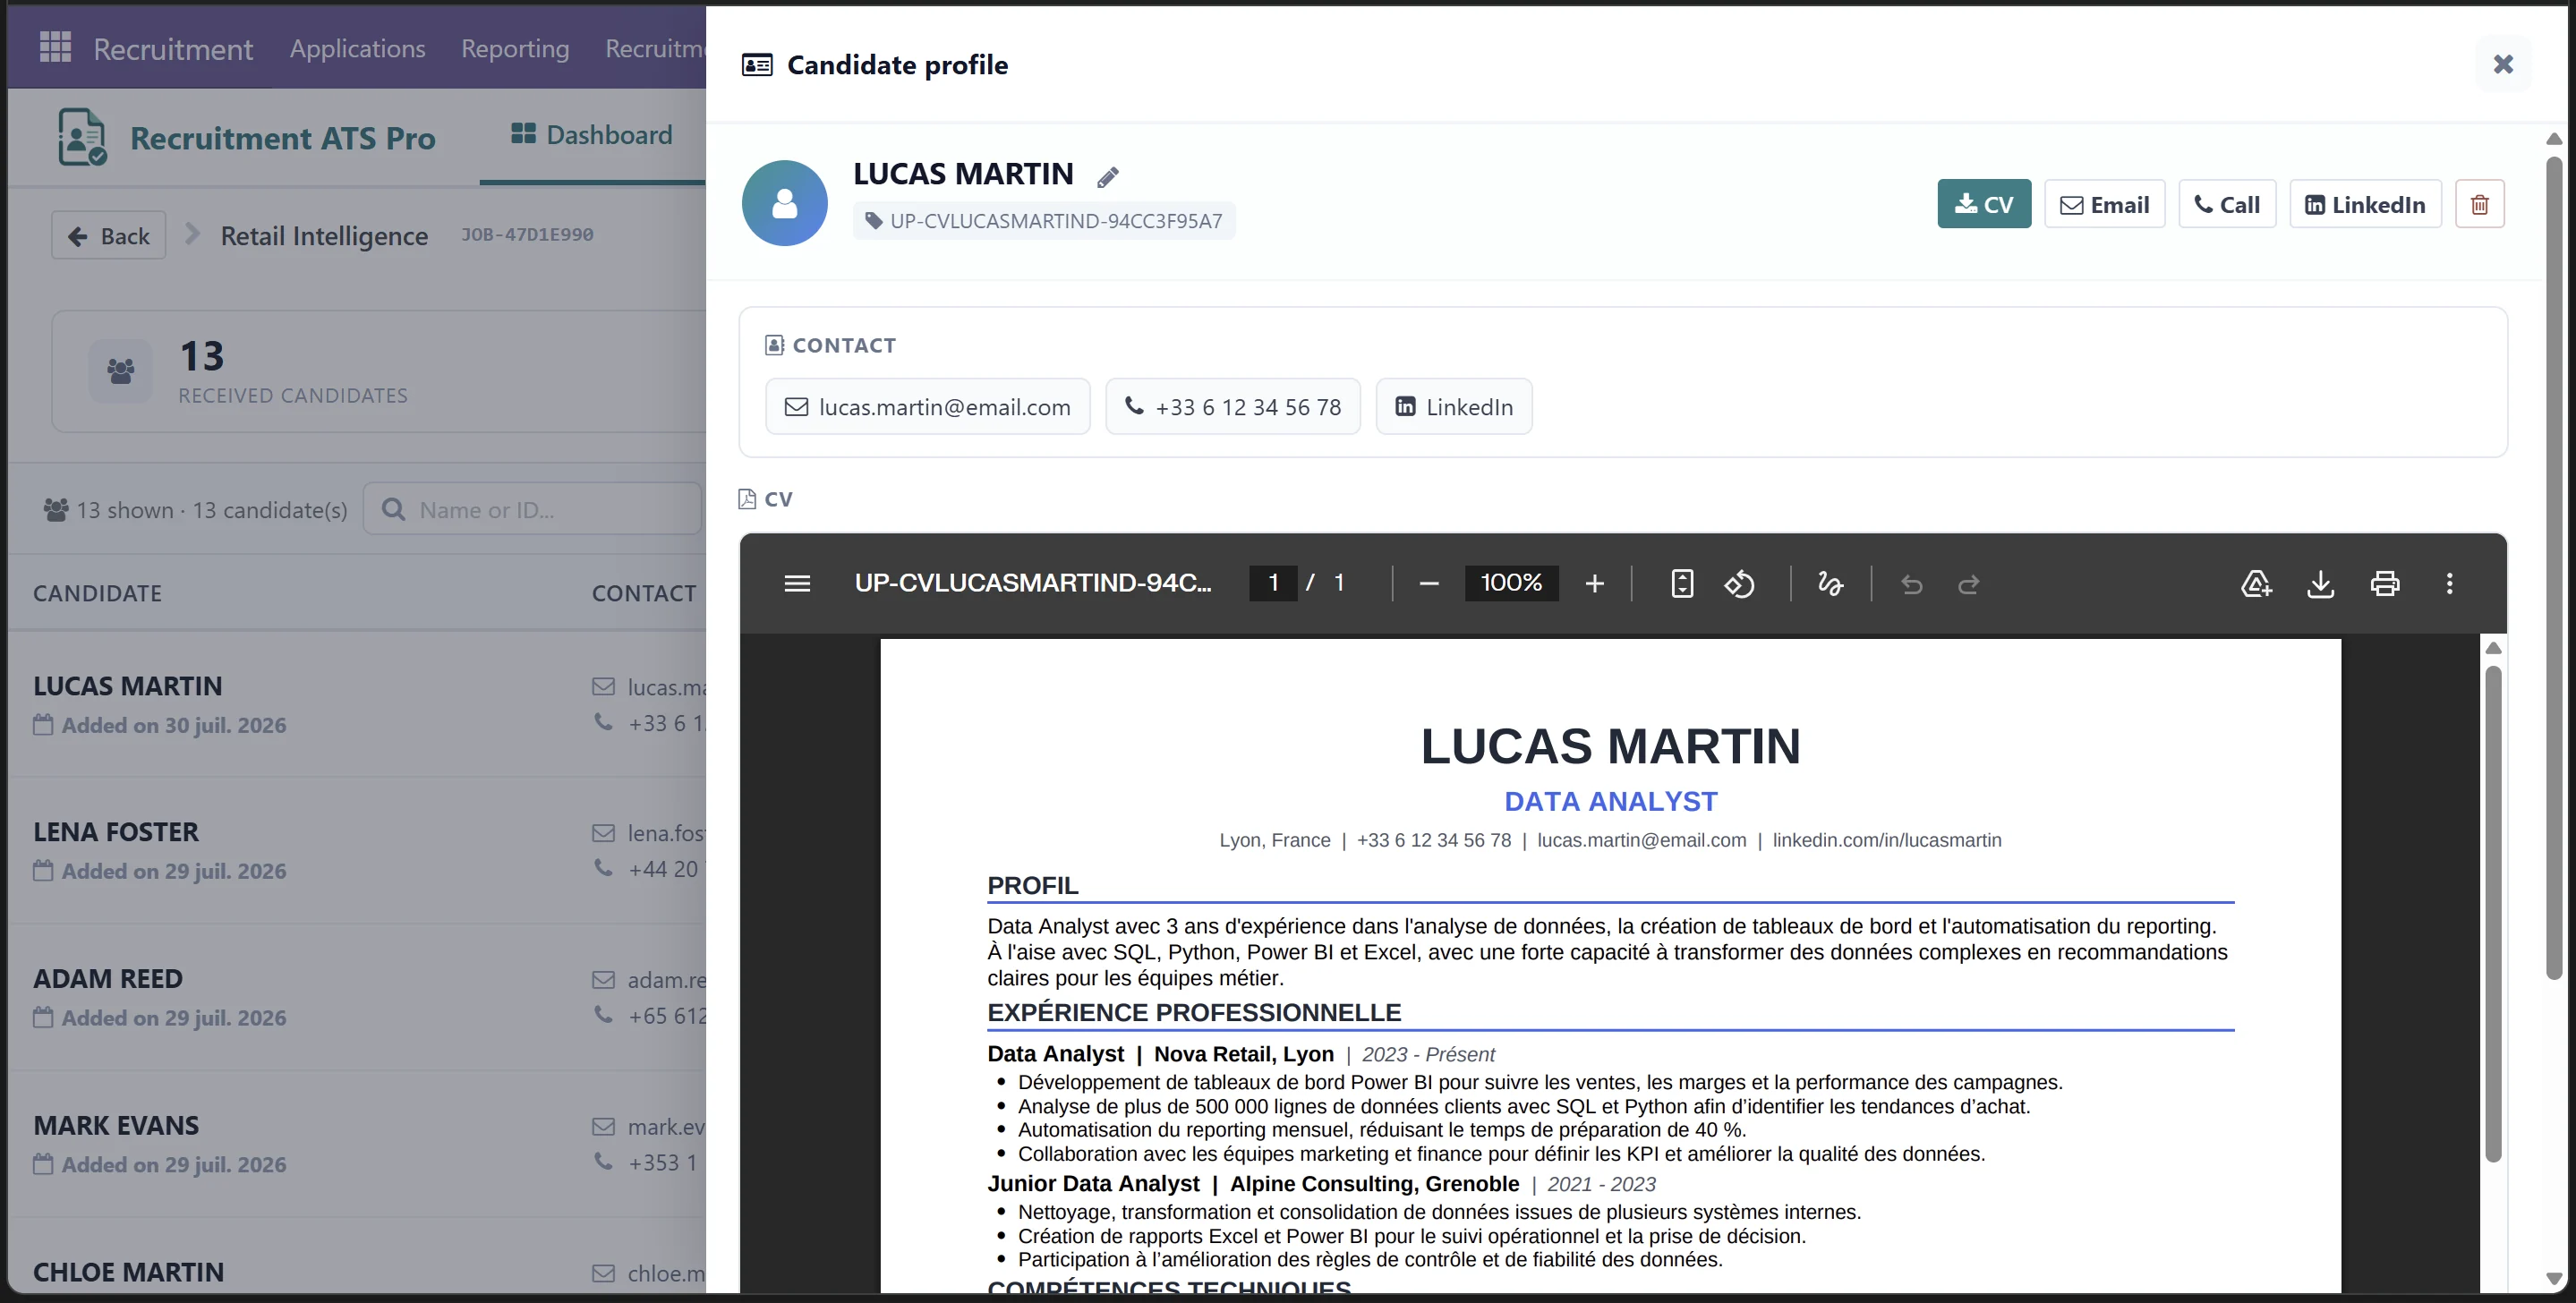The width and height of the screenshot is (2576, 1303).
Task: Print the CV PDF
Action: [x=2384, y=583]
